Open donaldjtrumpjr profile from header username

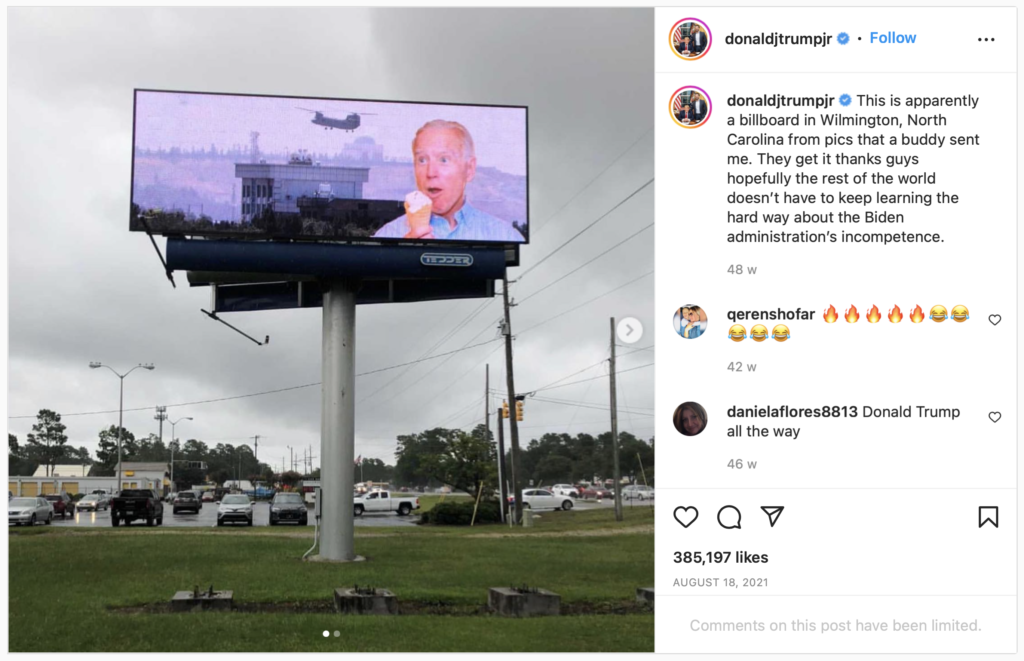coord(778,39)
